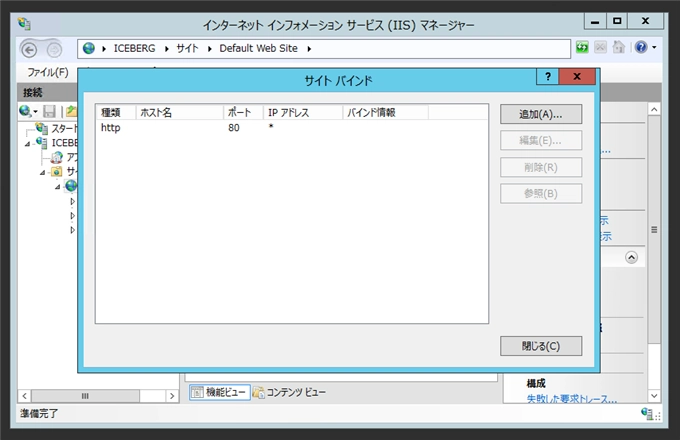The width and height of the screenshot is (680, 440).
Task: Expand the arrow after Default Web Site
Action: (309, 49)
